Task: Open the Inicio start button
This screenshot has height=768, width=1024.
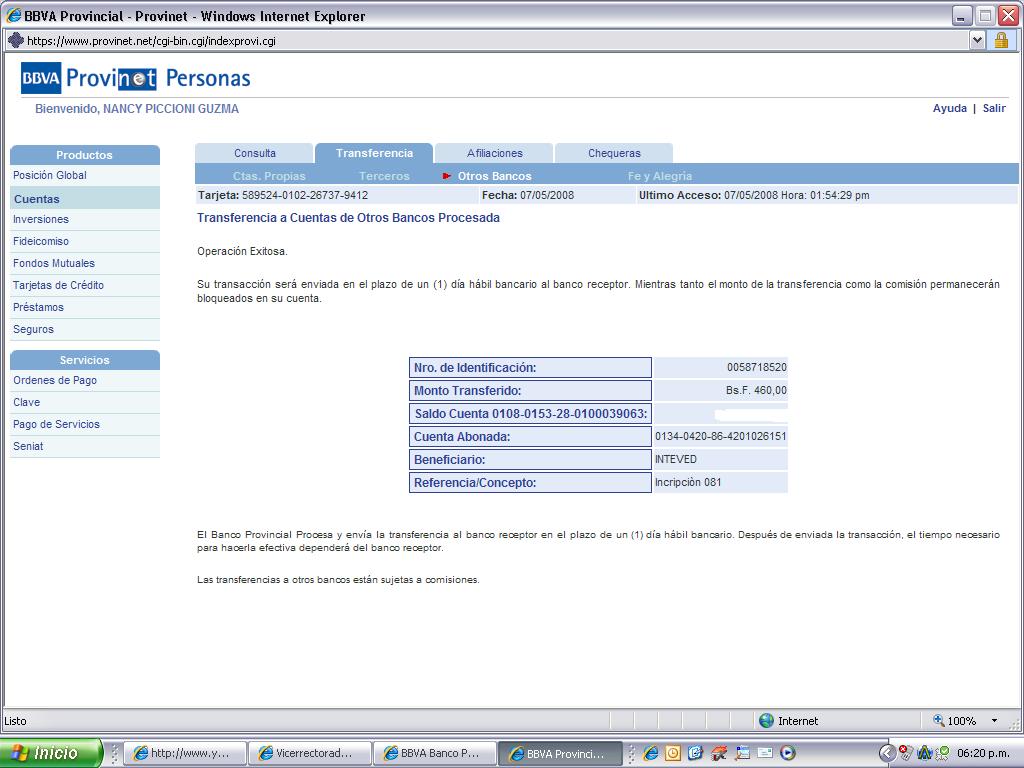Action: click(51, 753)
